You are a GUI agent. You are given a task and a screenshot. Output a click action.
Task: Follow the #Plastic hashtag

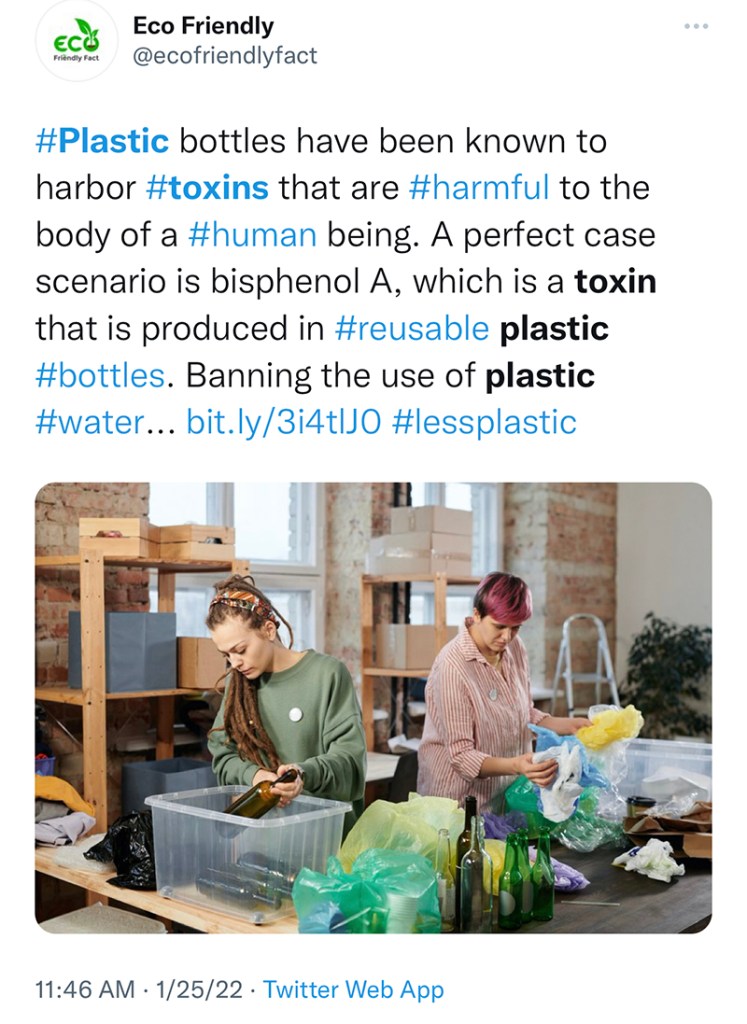pyautogui.click(x=103, y=141)
